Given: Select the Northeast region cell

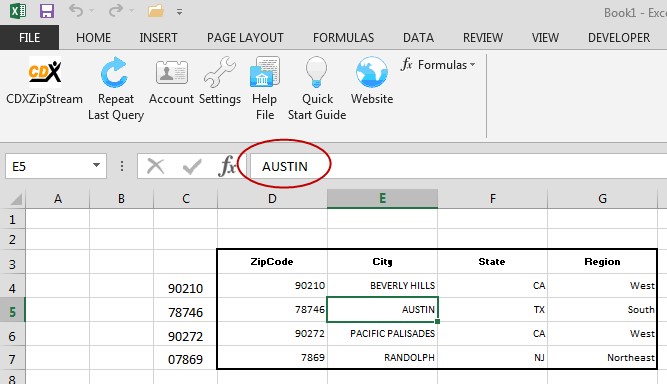Looking at the screenshot, I should tap(602, 357).
